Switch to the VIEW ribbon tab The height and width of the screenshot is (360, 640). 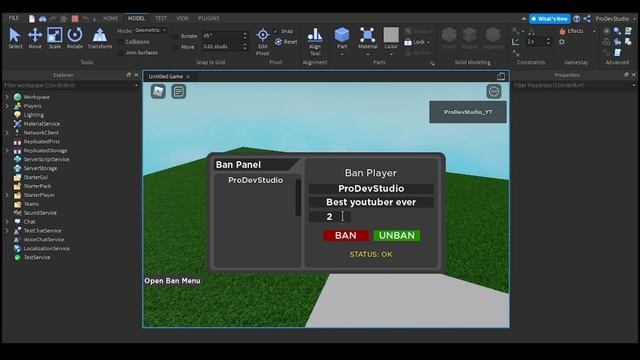(x=182, y=18)
